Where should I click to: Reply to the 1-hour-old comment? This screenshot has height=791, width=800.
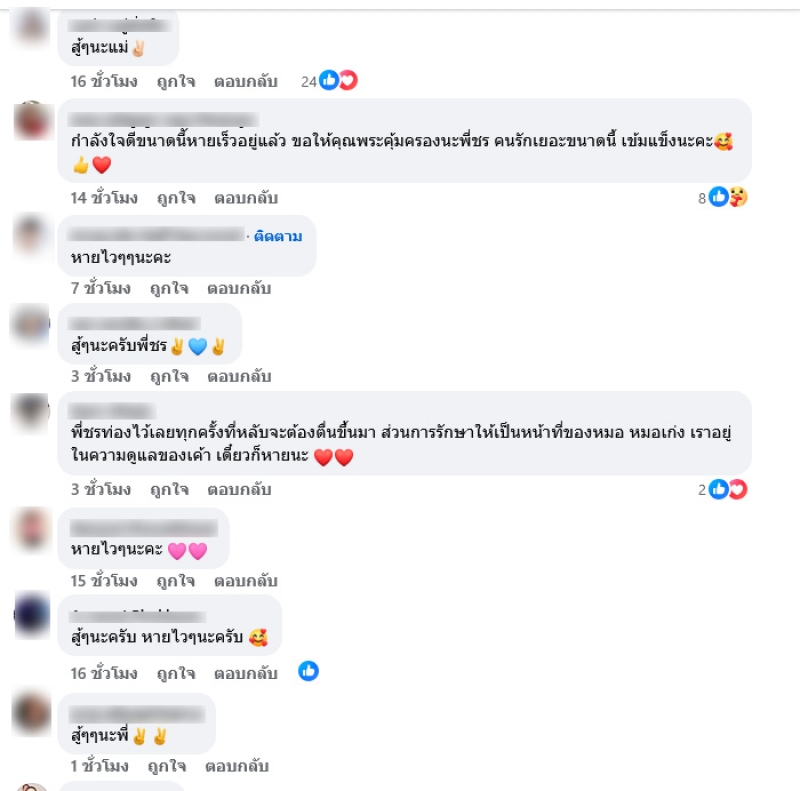(x=237, y=765)
